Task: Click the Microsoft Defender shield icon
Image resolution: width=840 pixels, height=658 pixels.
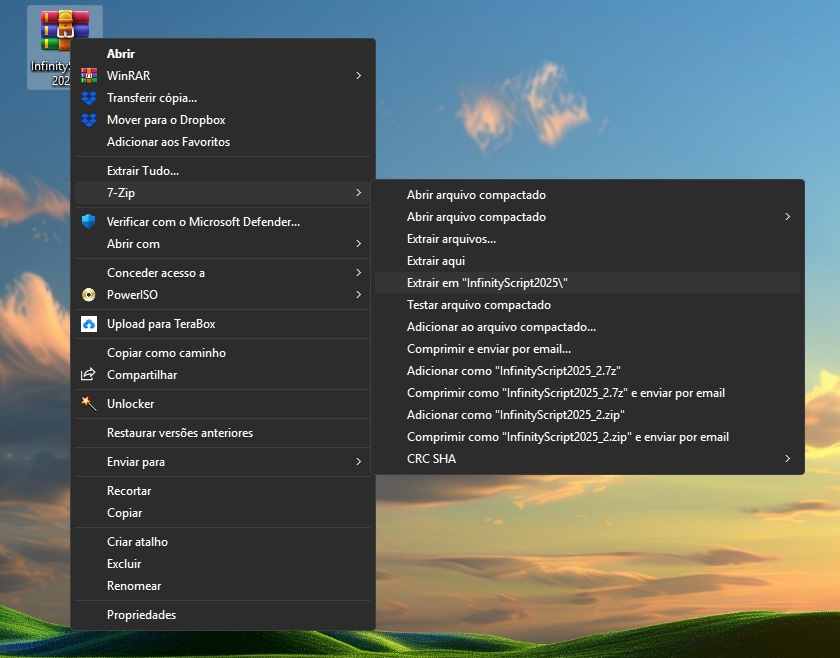Action: coord(89,222)
